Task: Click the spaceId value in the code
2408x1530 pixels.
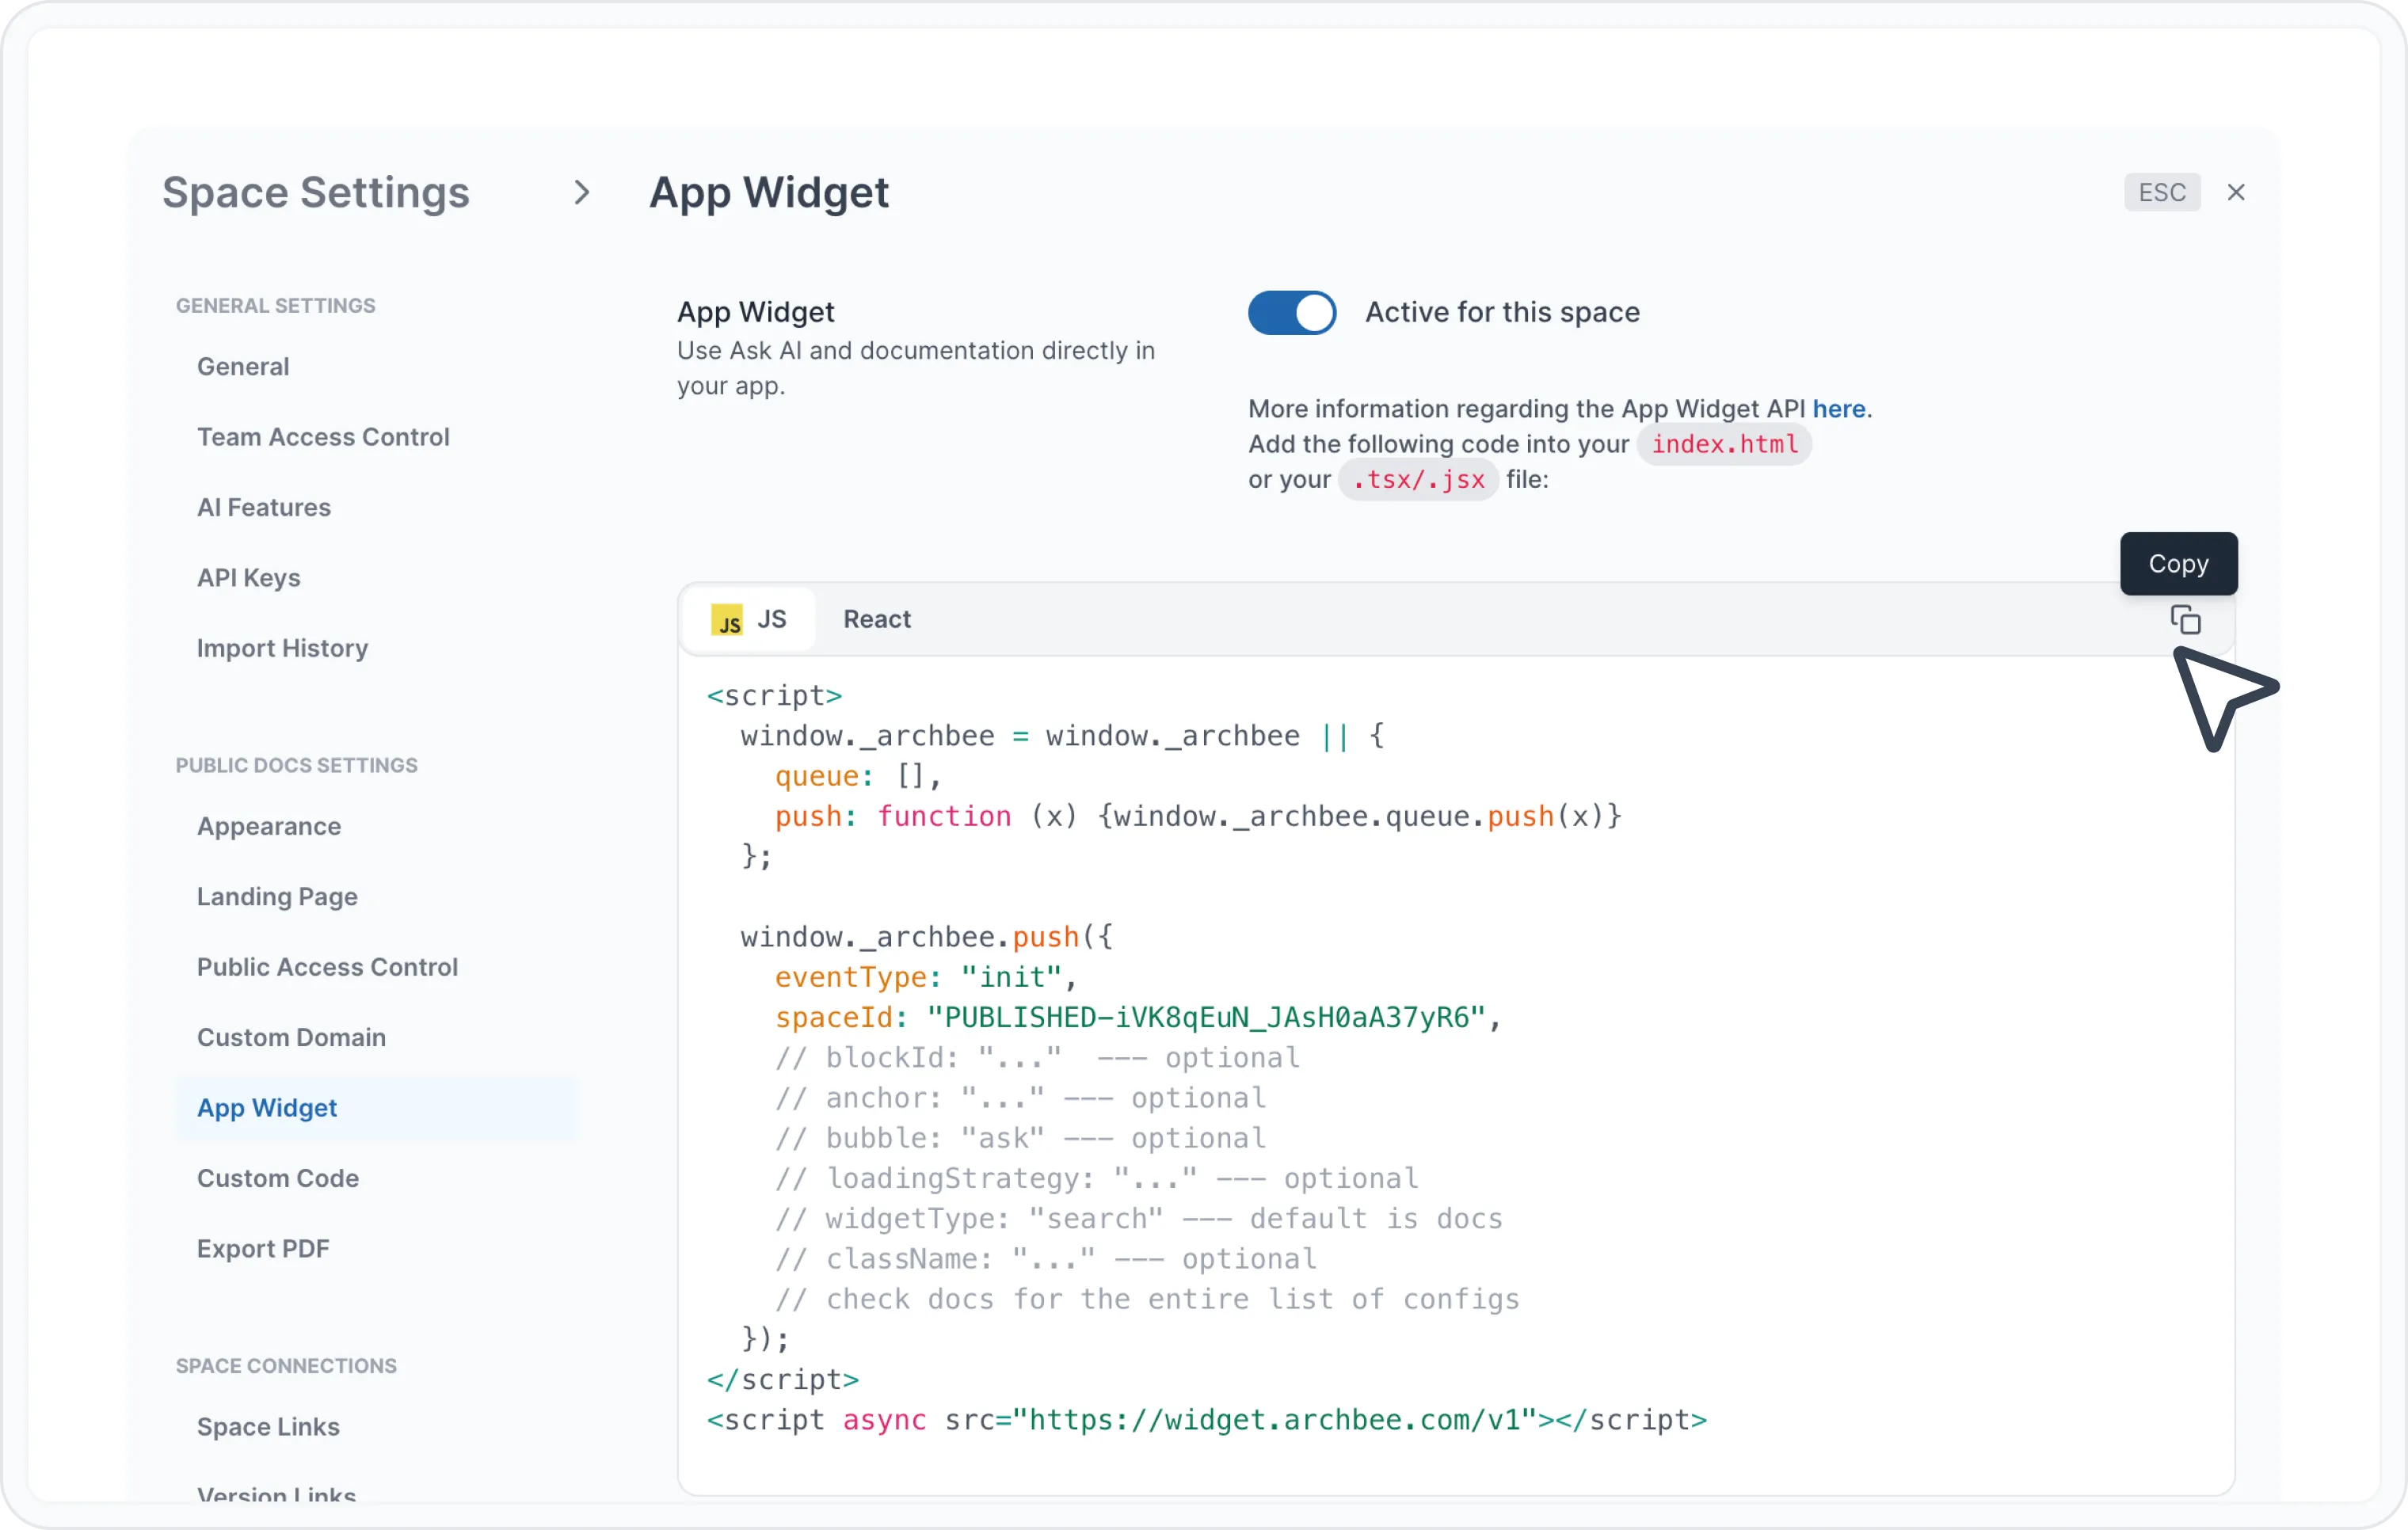Action: tap(1206, 1017)
